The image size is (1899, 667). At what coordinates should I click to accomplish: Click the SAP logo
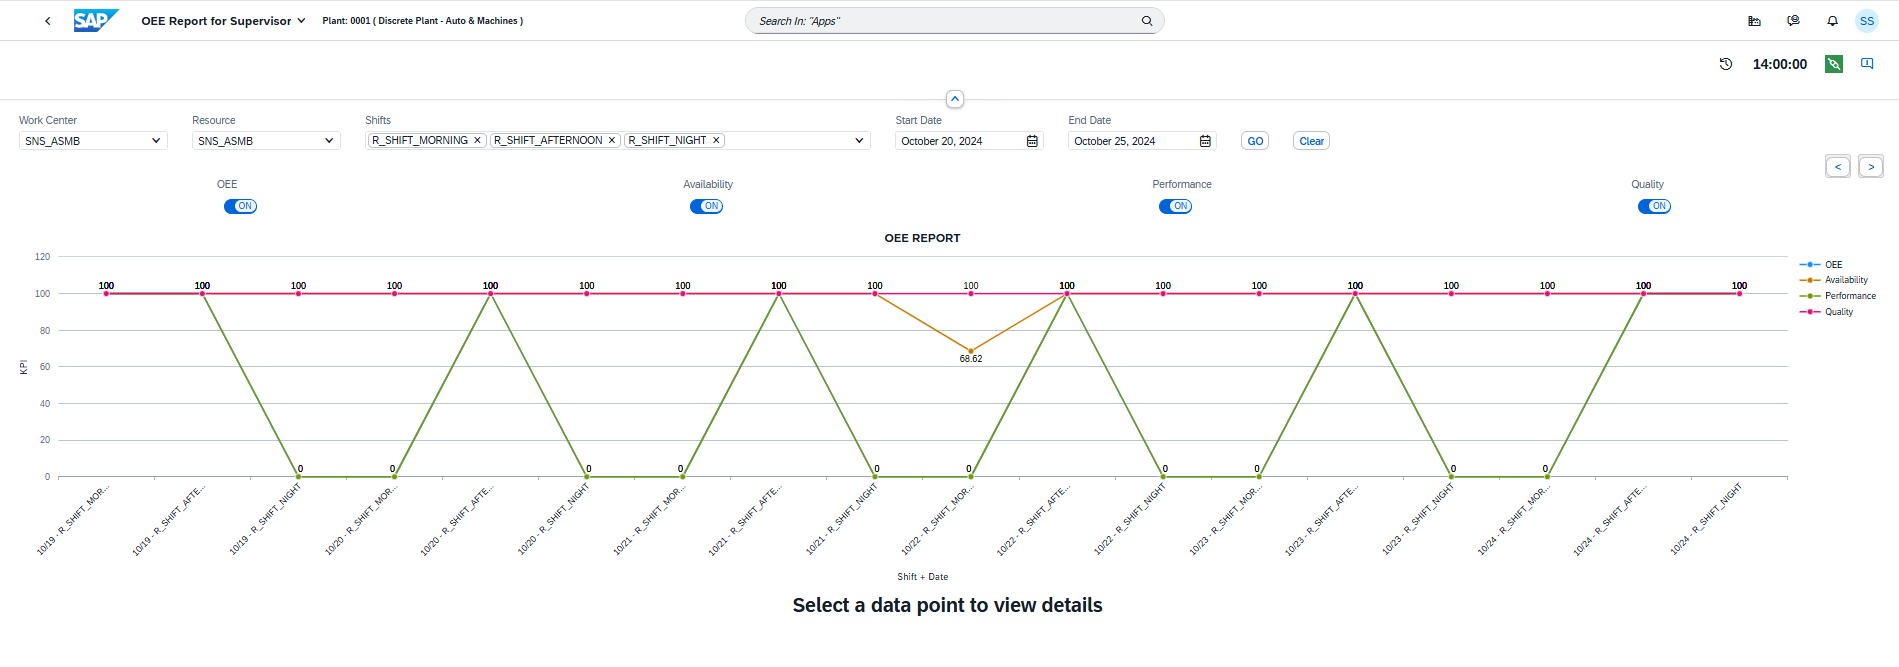[x=95, y=21]
